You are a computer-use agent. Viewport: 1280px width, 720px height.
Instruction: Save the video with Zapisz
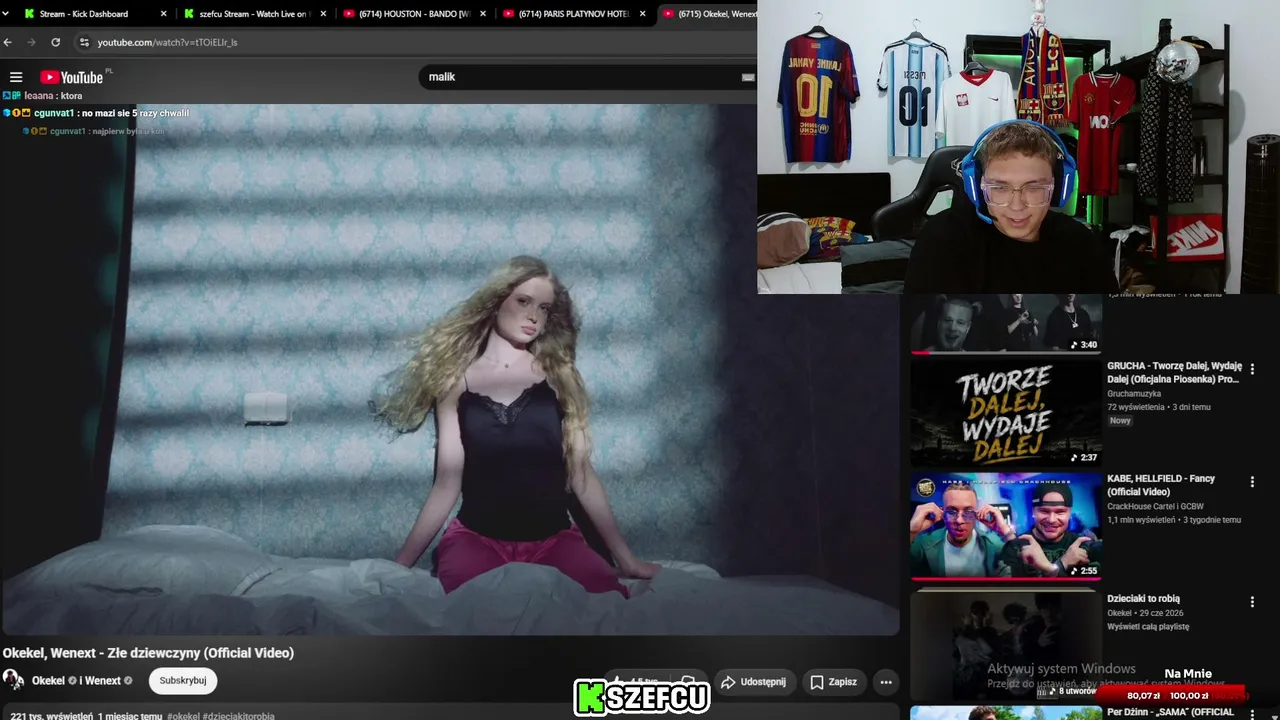[x=833, y=682]
